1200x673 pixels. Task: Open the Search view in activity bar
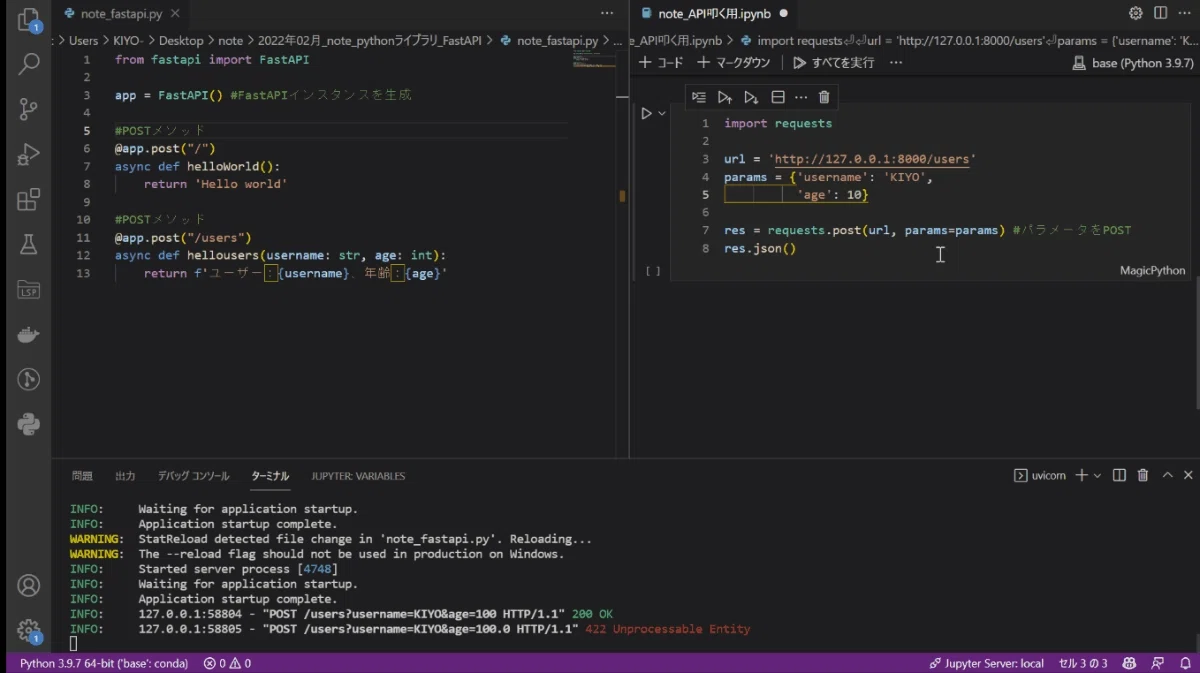[x=28, y=65]
